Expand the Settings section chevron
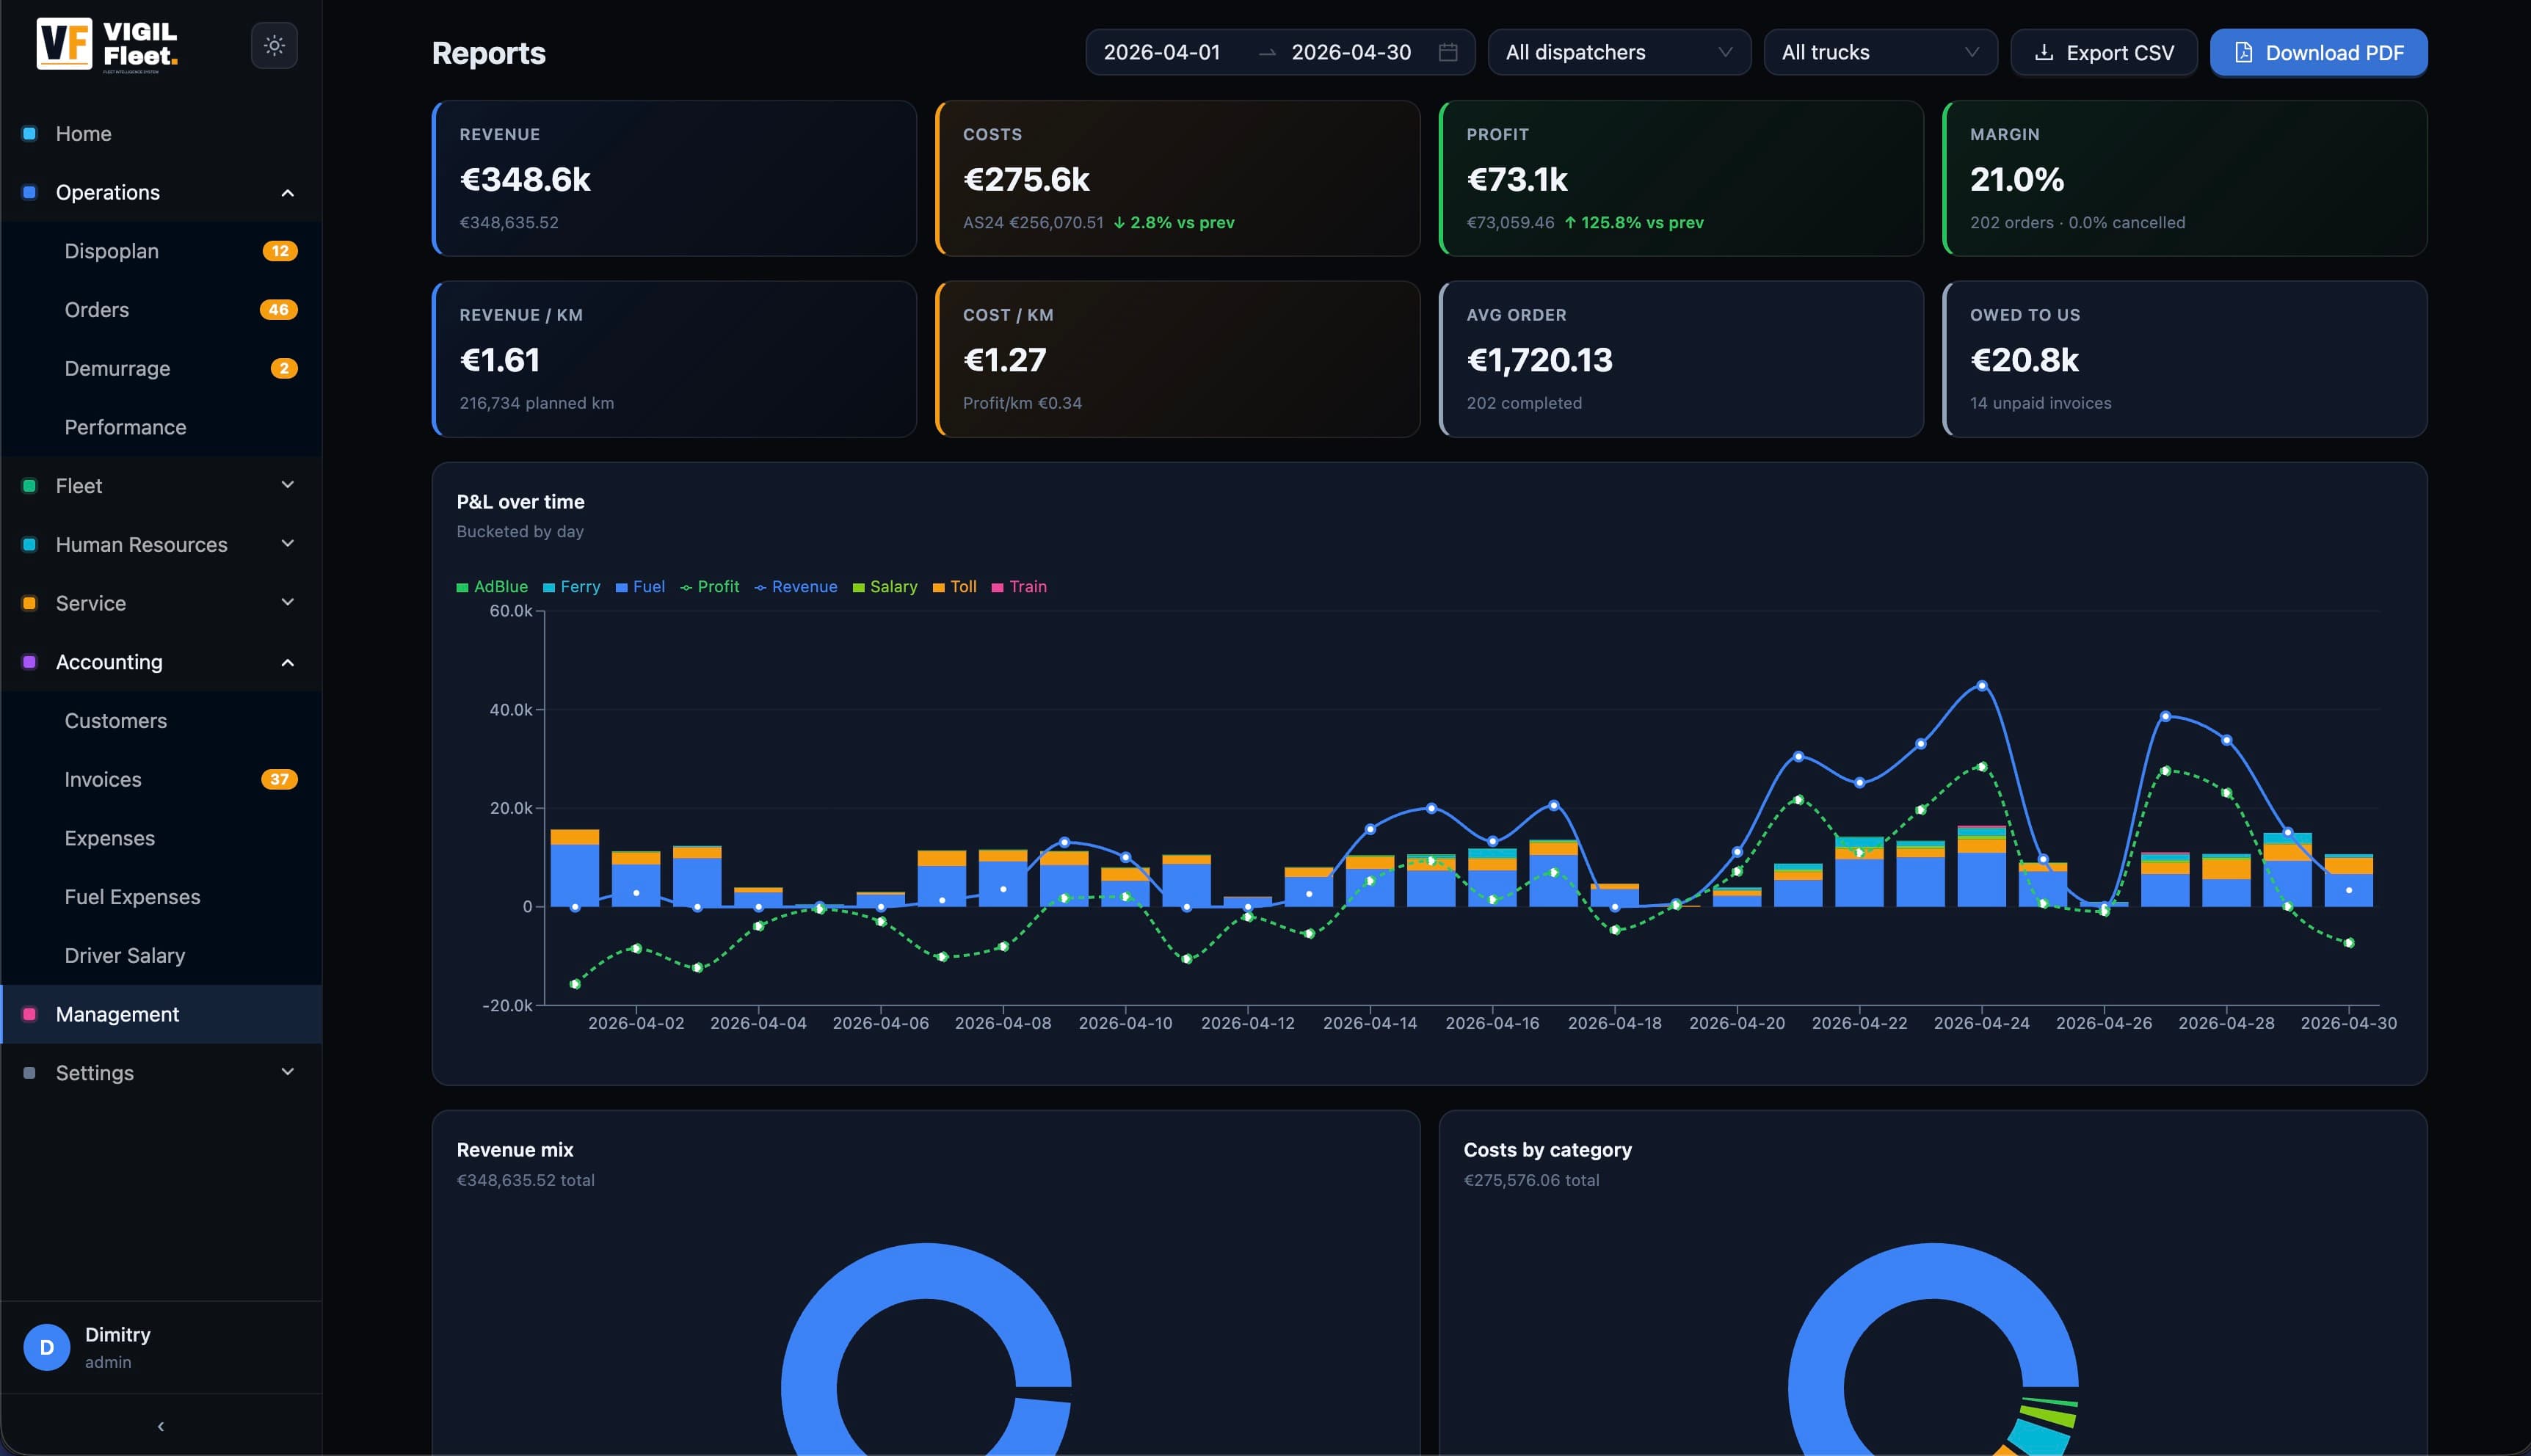 click(x=288, y=1072)
